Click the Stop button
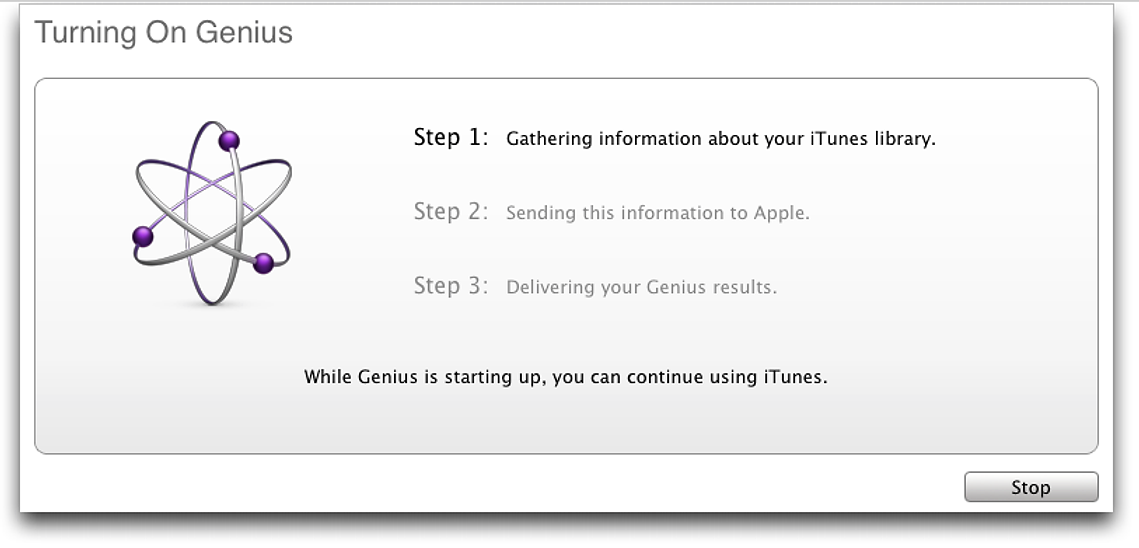This screenshot has height=548, width=1139. coord(1031,487)
